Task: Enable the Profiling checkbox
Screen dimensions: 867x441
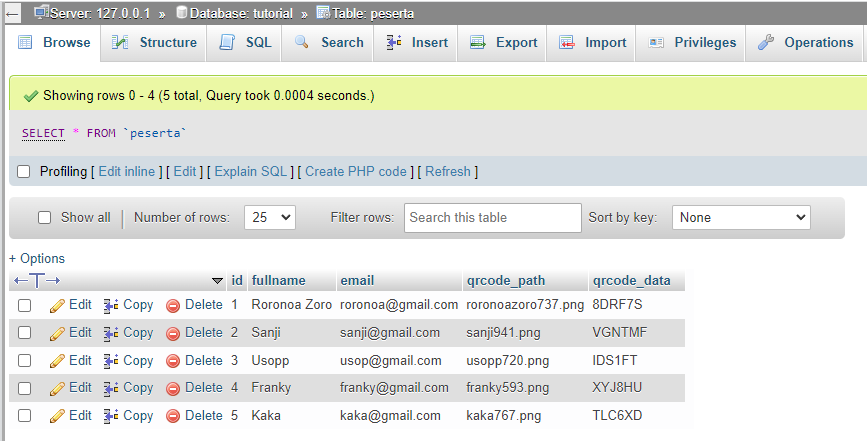Action: (x=24, y=172)
